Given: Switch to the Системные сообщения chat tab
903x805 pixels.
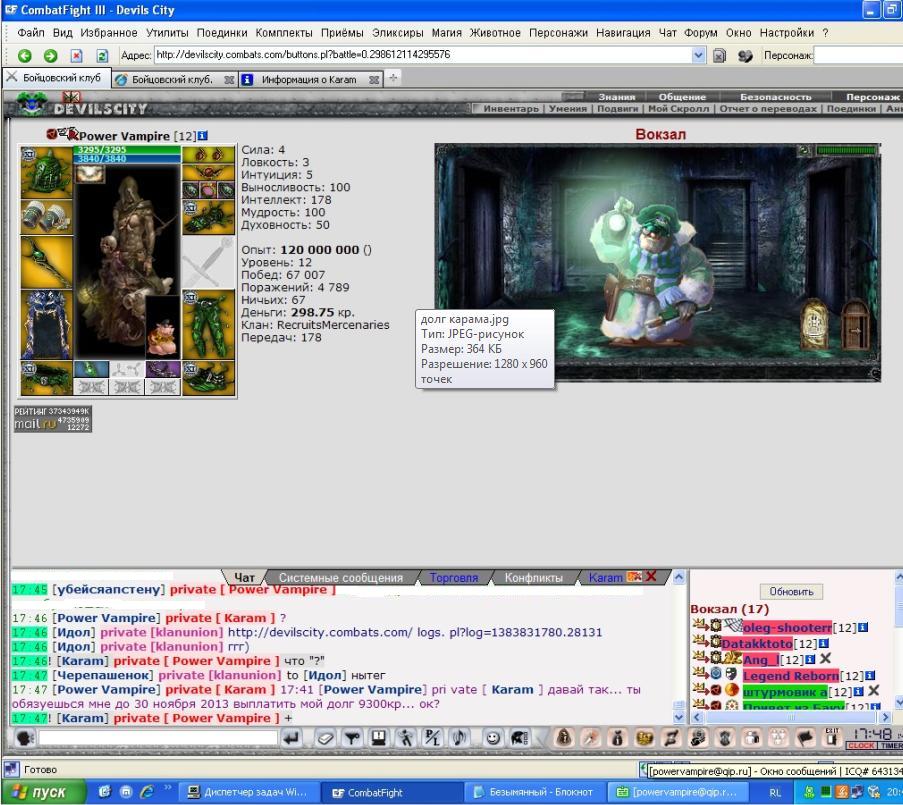Looking at the screenshot, I should tap(341, 578).
